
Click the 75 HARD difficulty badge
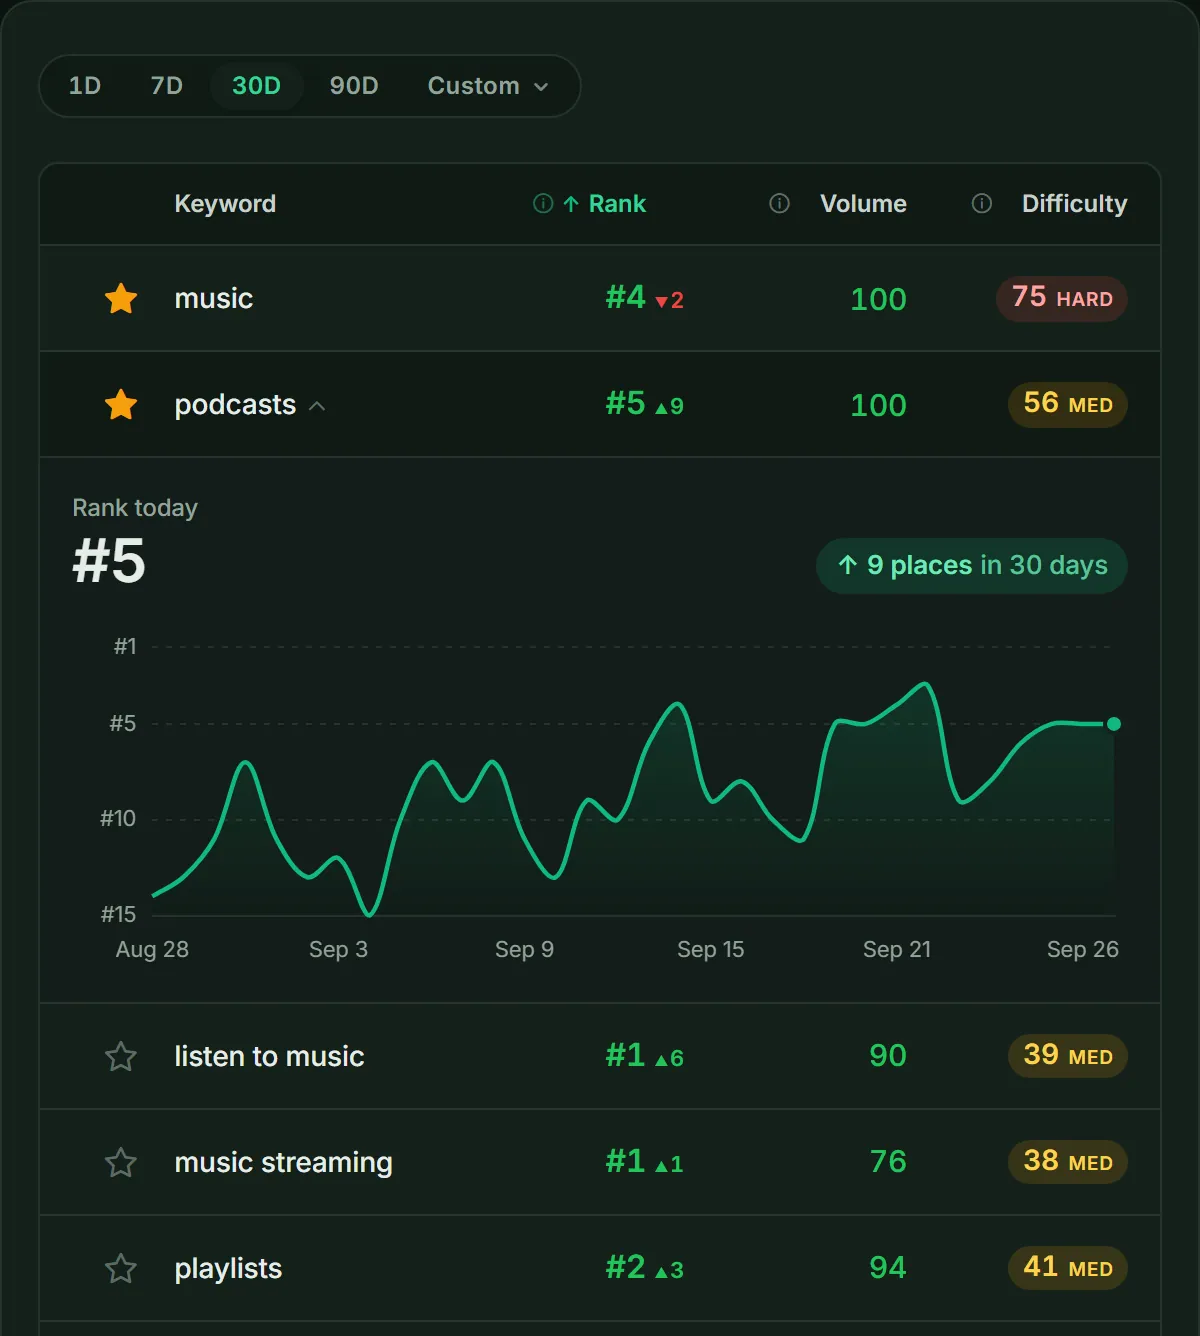point(1062,298)
